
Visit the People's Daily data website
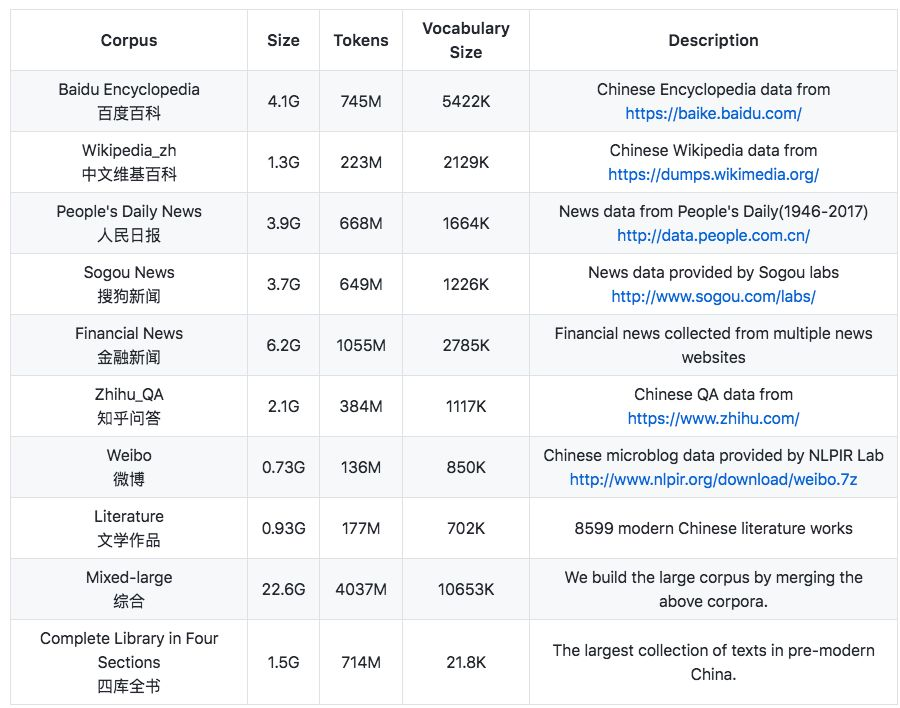pos(713,234)
